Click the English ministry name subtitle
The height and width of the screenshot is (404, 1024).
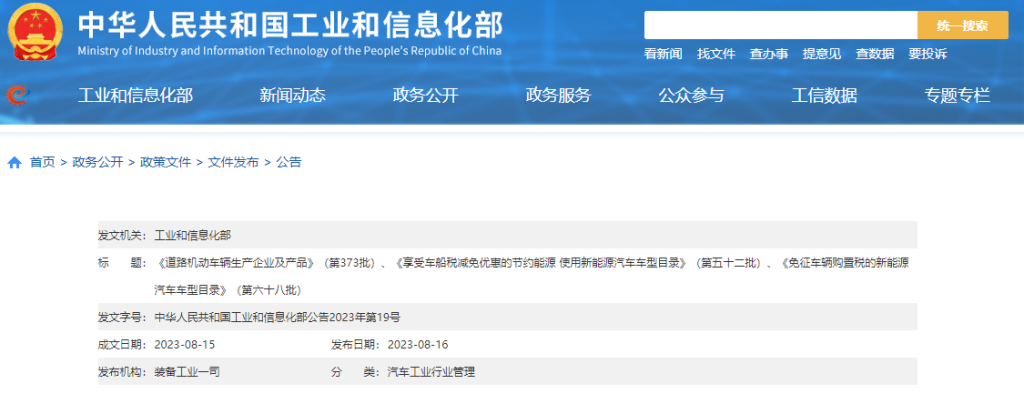pyautogui.click(x=290, y=51)
